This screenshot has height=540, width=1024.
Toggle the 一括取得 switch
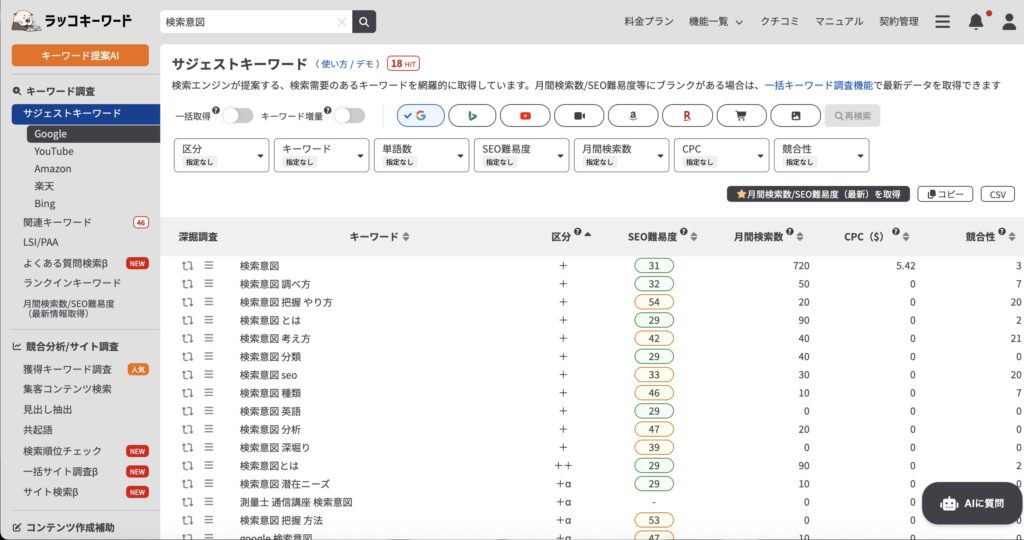click(x=237, y=116)
